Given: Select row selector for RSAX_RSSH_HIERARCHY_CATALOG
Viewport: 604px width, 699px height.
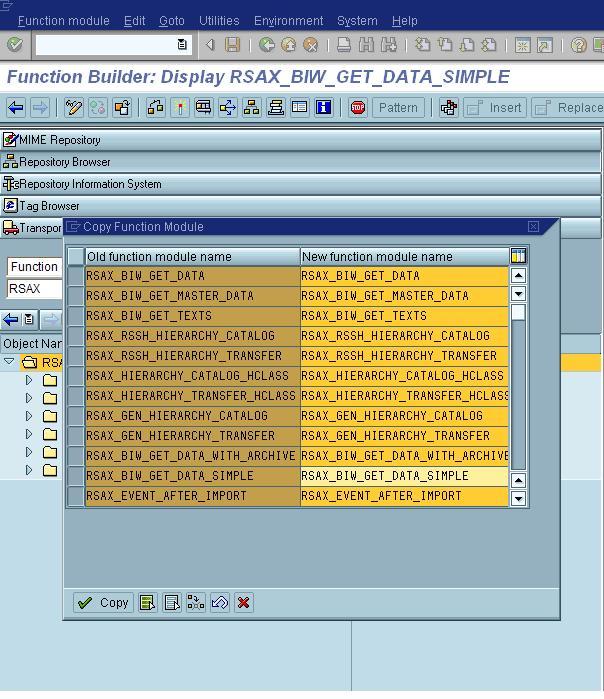Looking at the screenshot, I should tap(76, 336).
